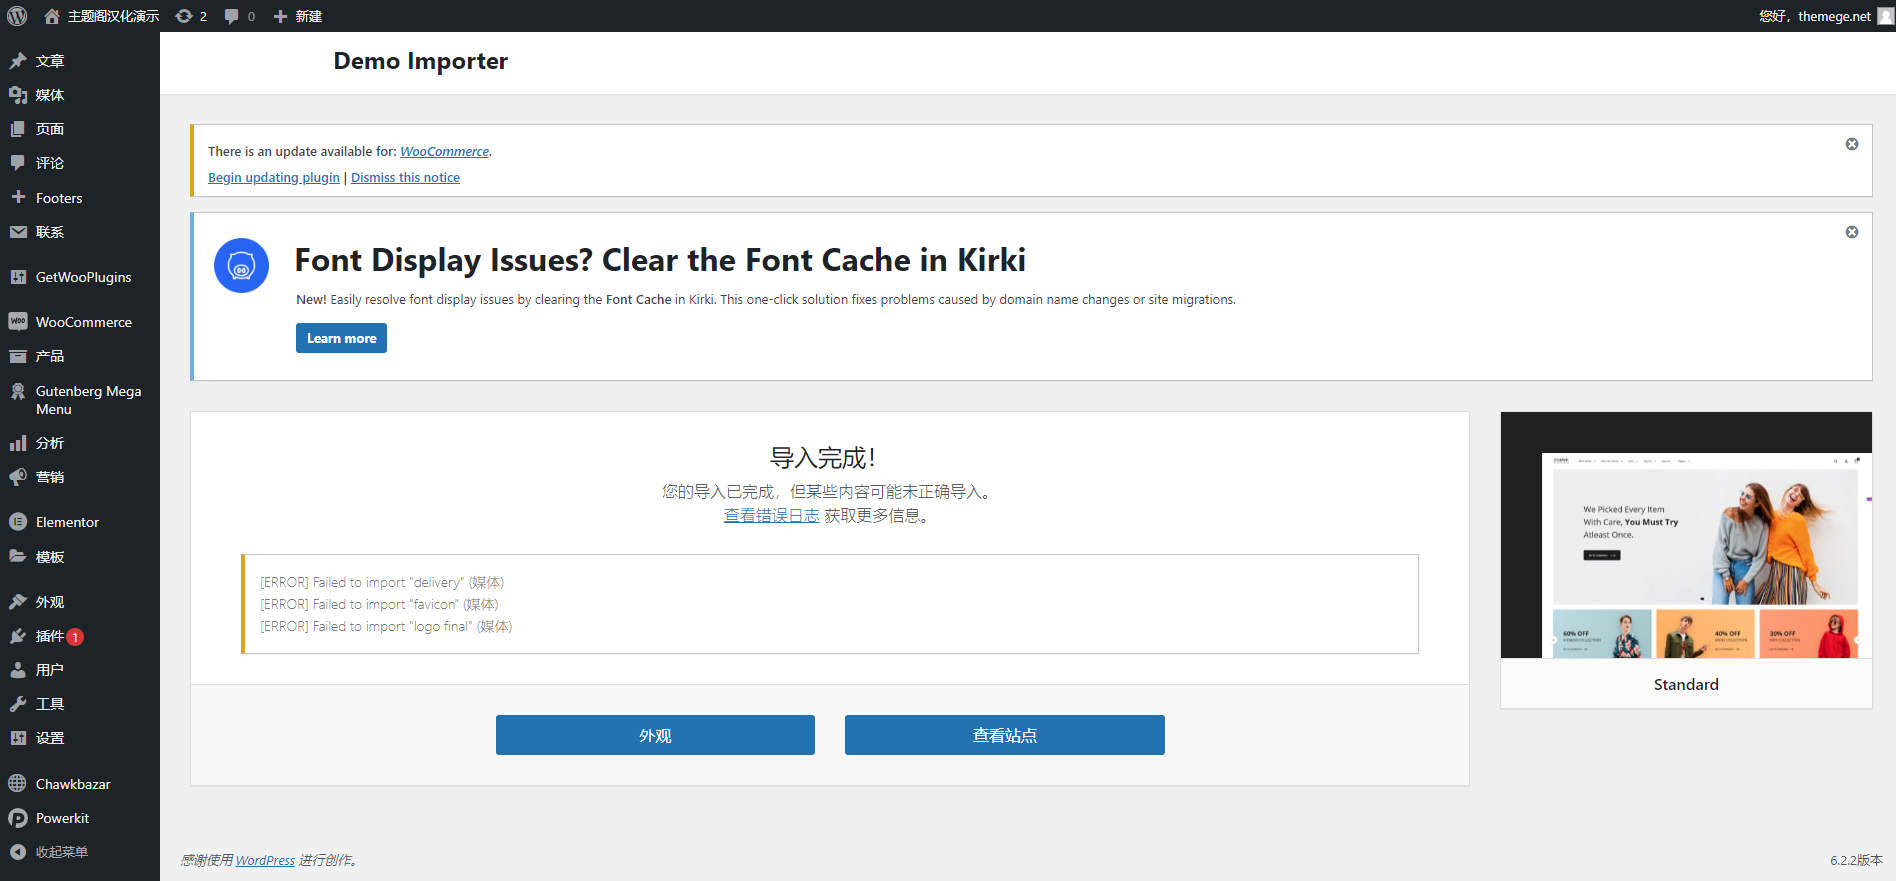Image resolution: width=1896 pixels, height=881 pixels.
Task: Click the Powerkit icon in sidebar
Action: tap(18, 818)
